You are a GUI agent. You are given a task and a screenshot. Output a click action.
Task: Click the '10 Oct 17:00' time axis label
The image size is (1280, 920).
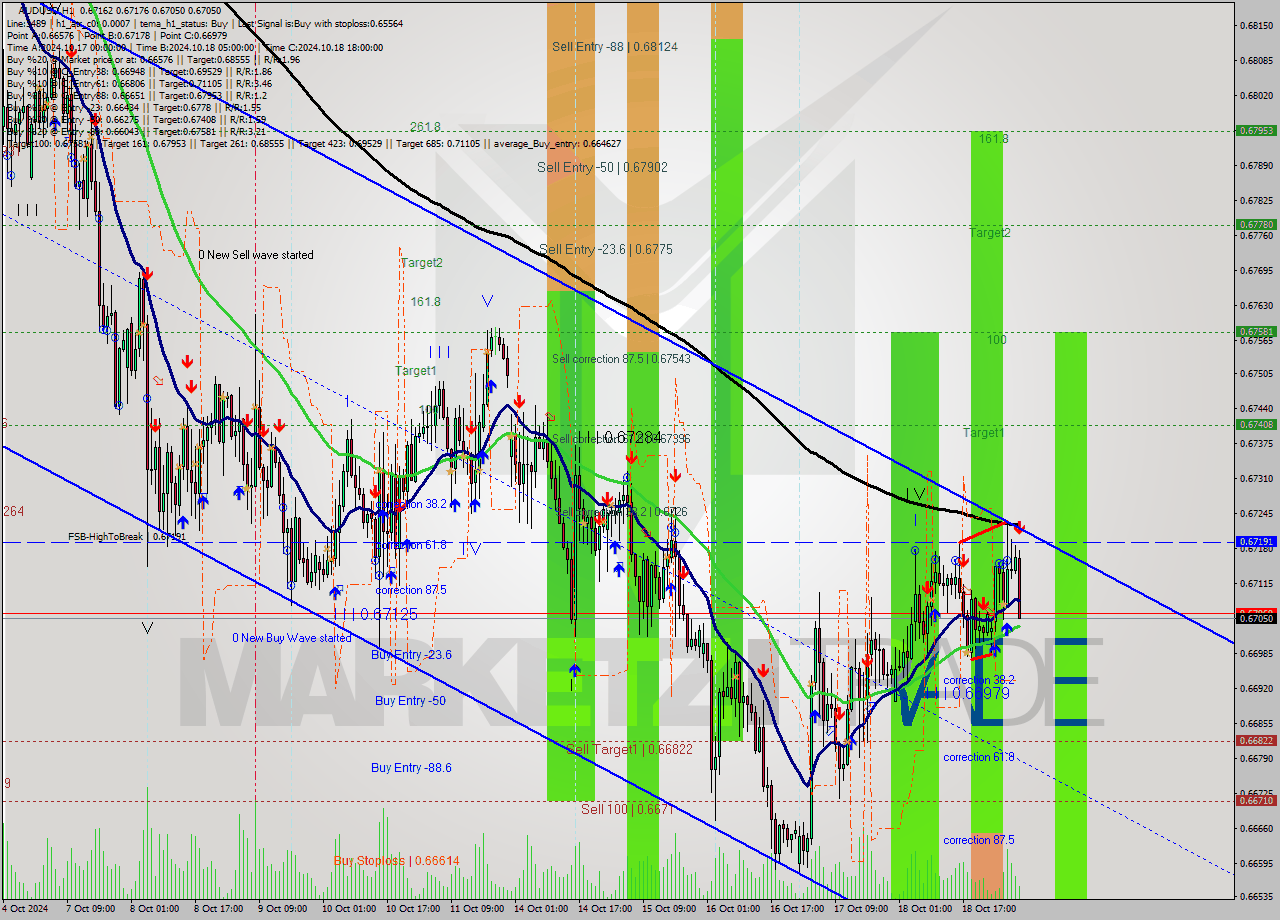coord(411,909)
